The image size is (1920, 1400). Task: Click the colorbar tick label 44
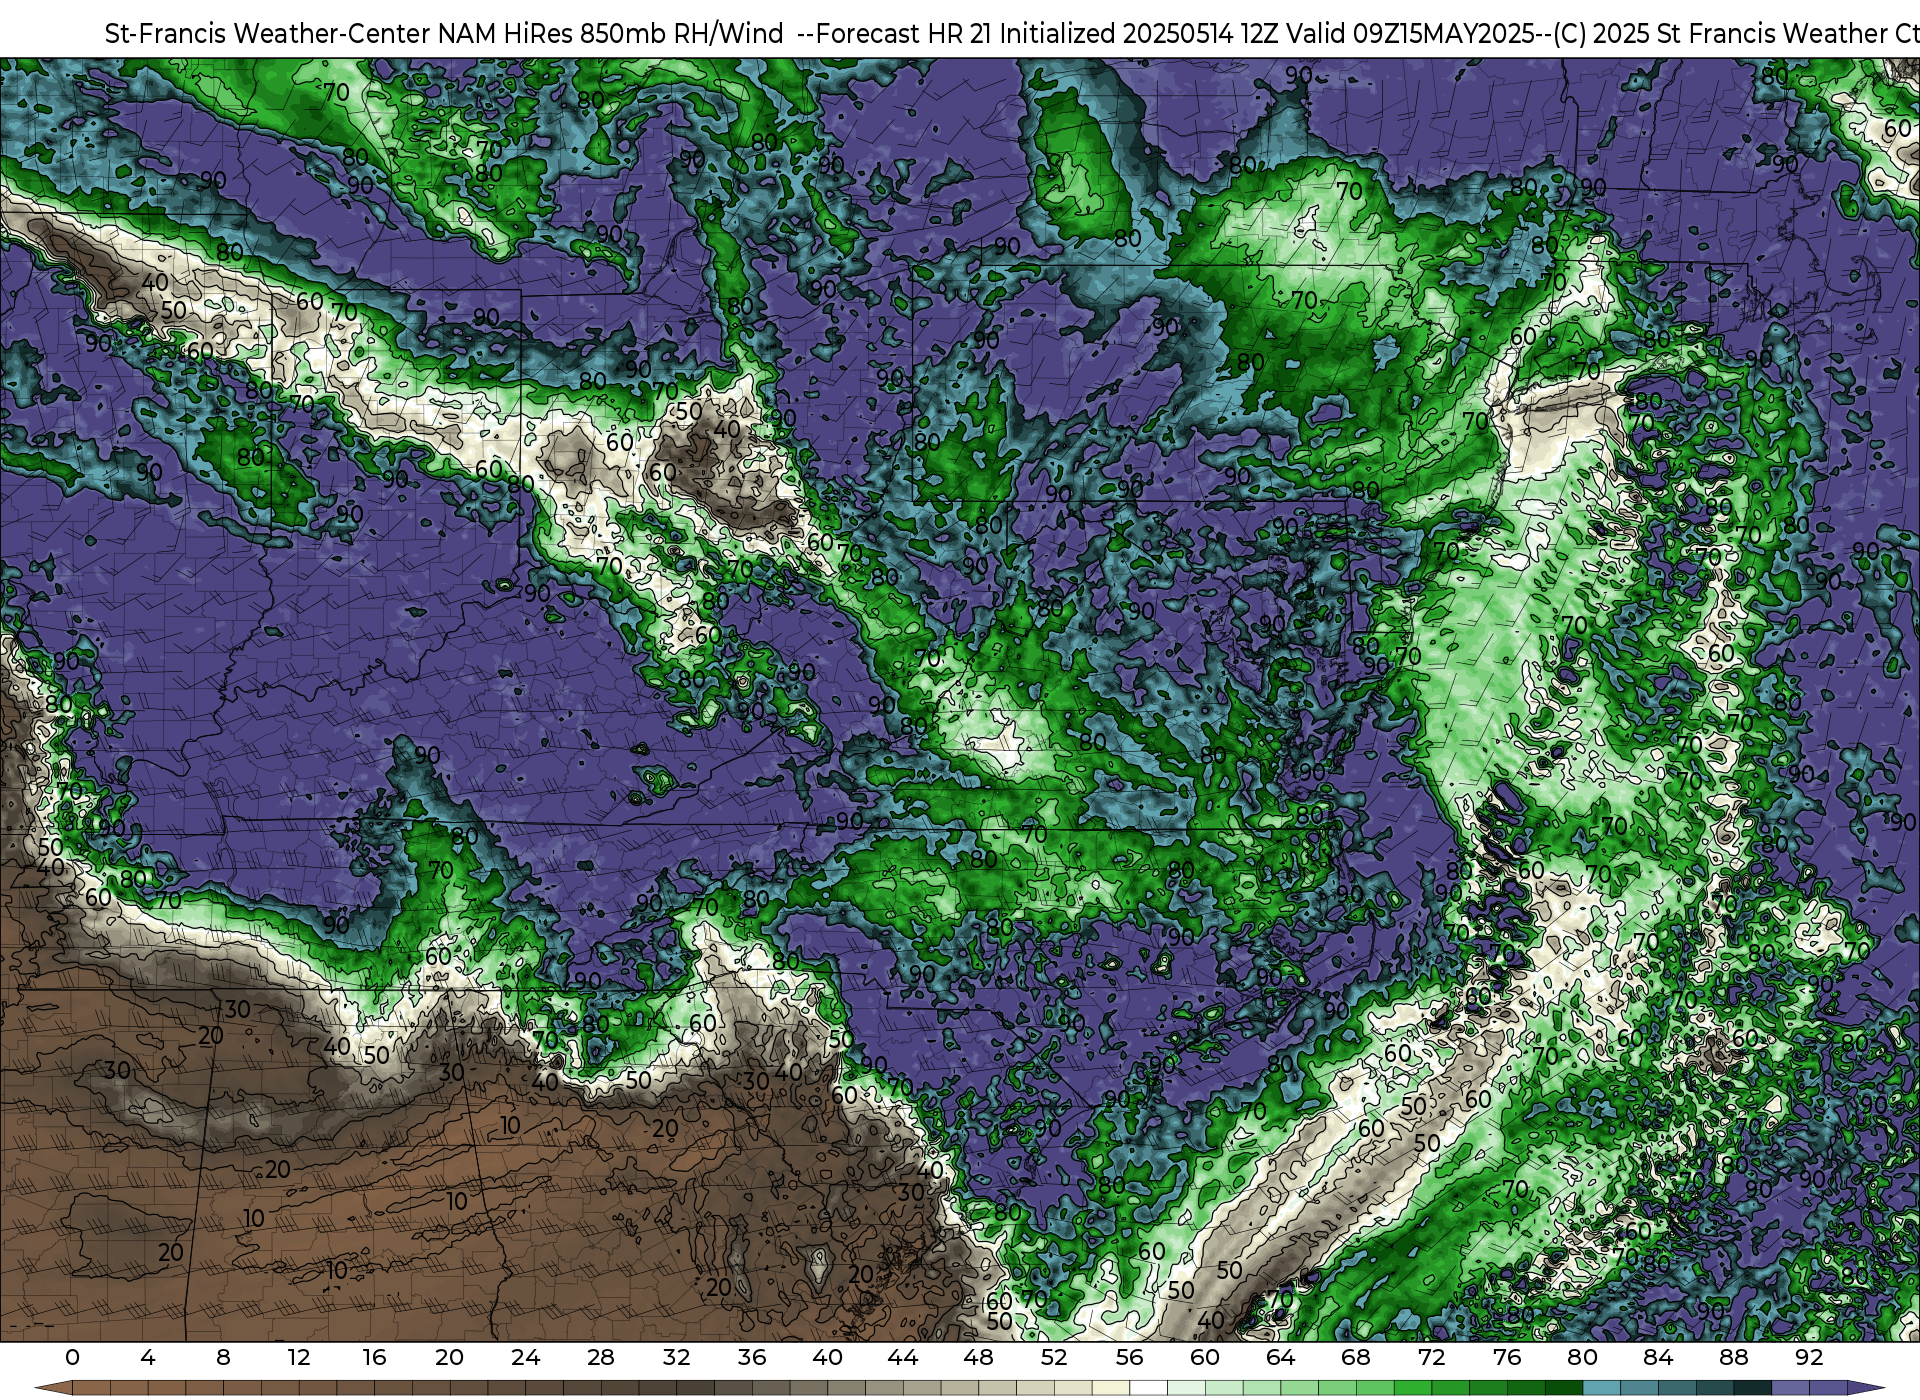click(903, 1357)
